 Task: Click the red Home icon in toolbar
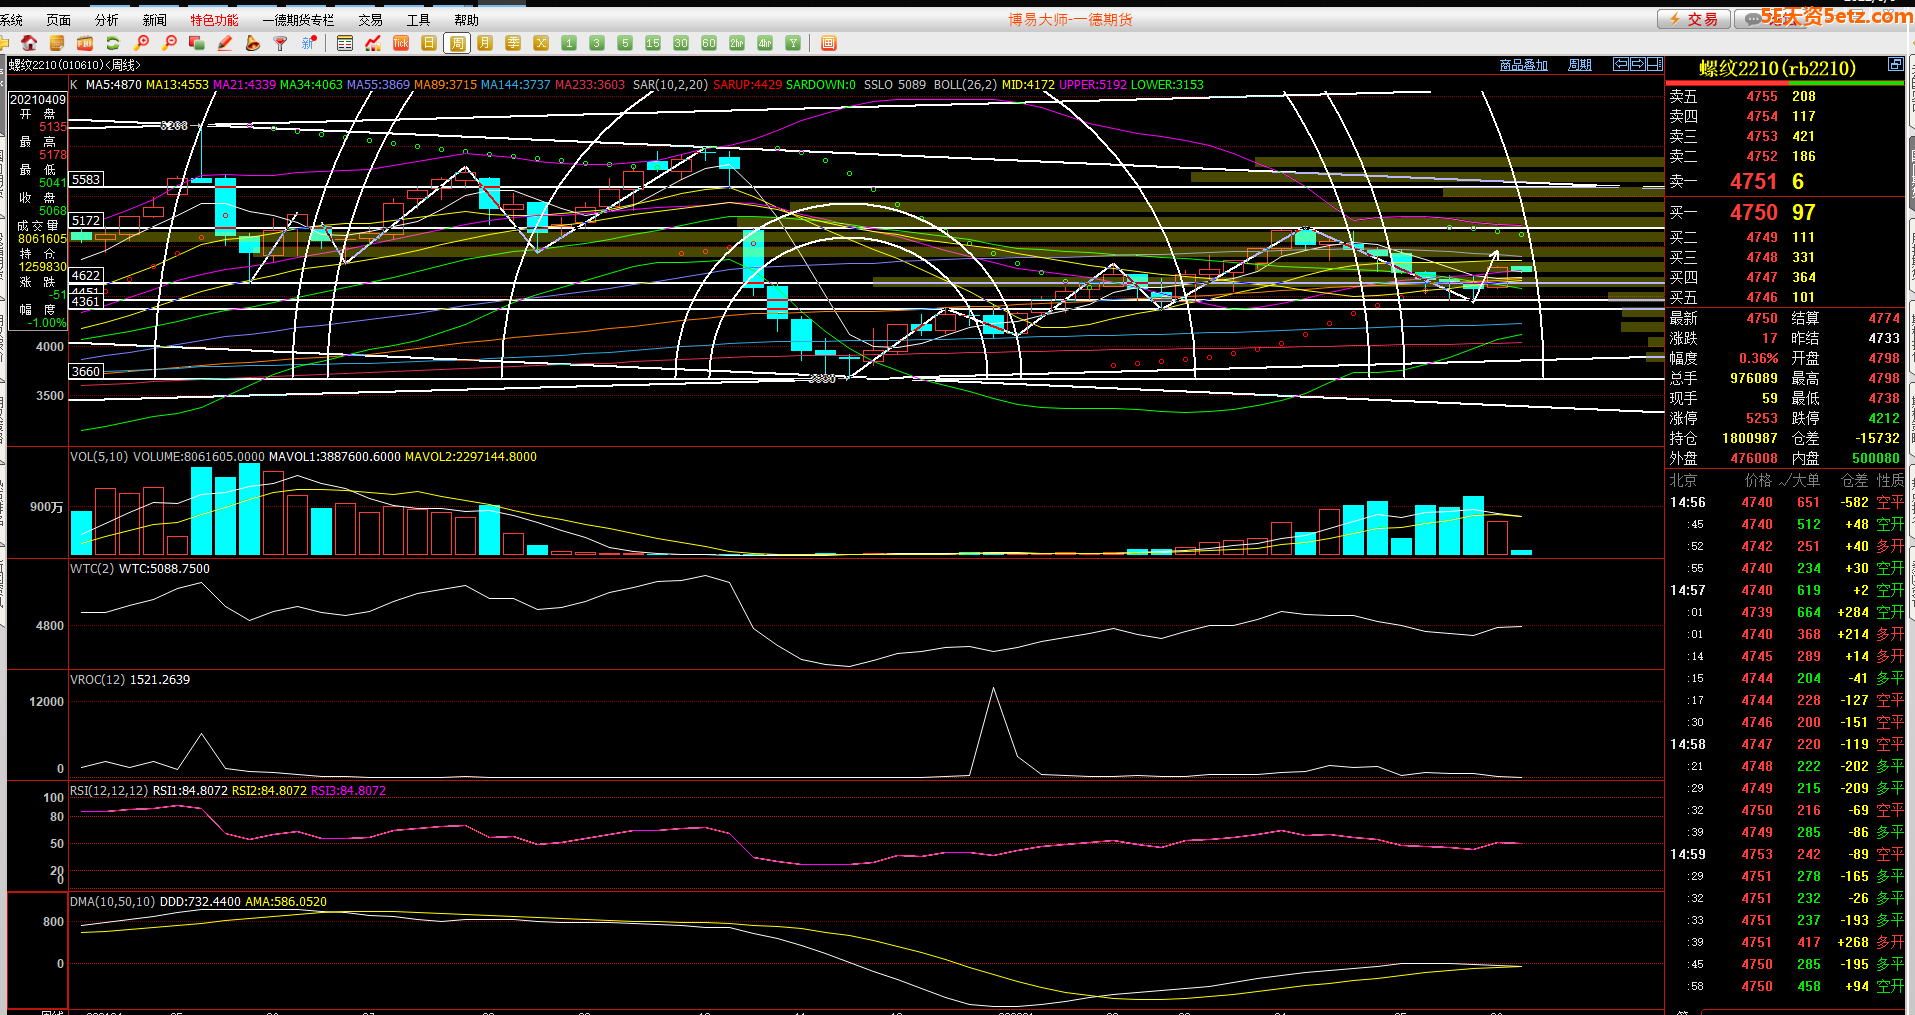[x=29, y=43]
